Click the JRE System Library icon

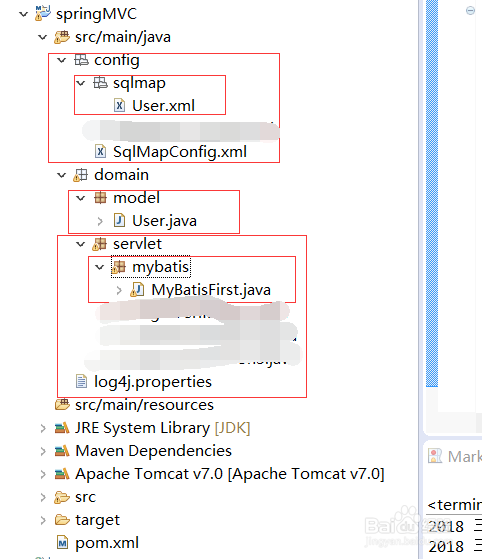(x=62, y=427)
